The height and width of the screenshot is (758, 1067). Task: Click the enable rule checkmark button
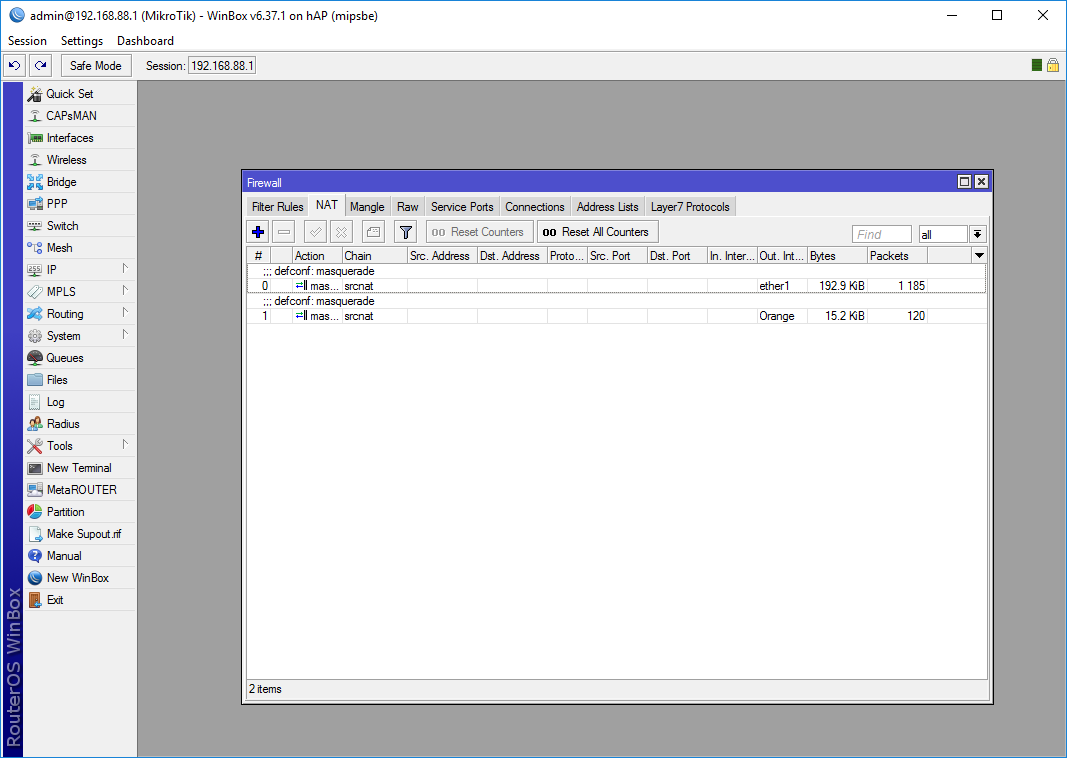(315, 232)
